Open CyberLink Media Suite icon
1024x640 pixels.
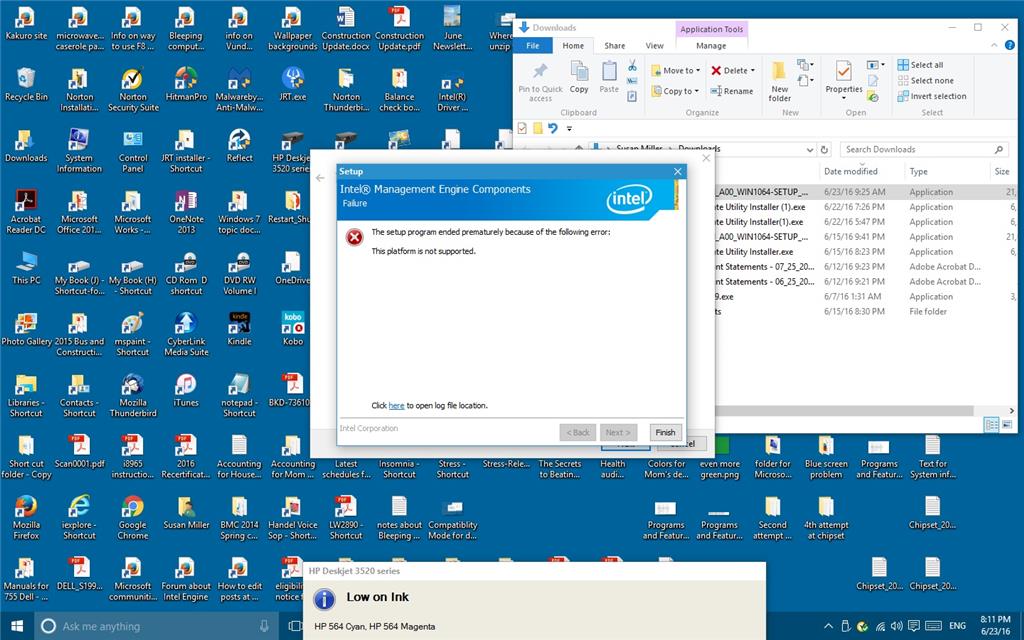pyautogui.click(x=186, y=334)
